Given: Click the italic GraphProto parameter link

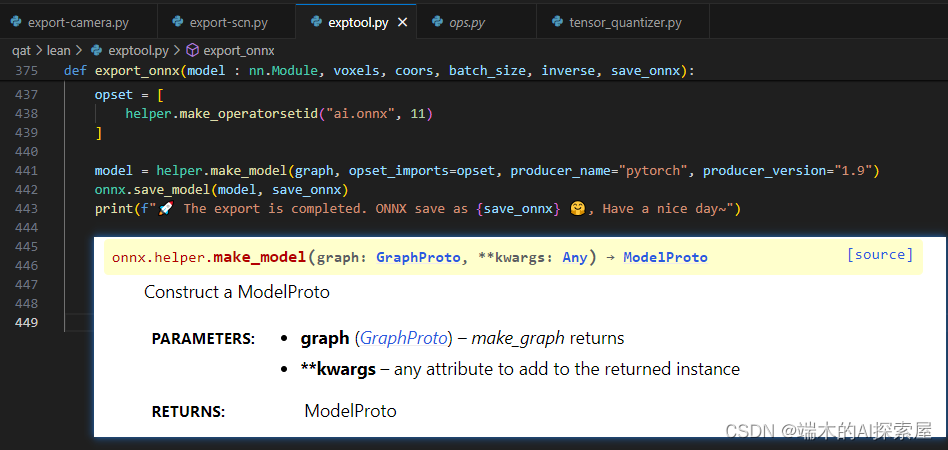Looking at the screenshot, I should pos(403,338).
